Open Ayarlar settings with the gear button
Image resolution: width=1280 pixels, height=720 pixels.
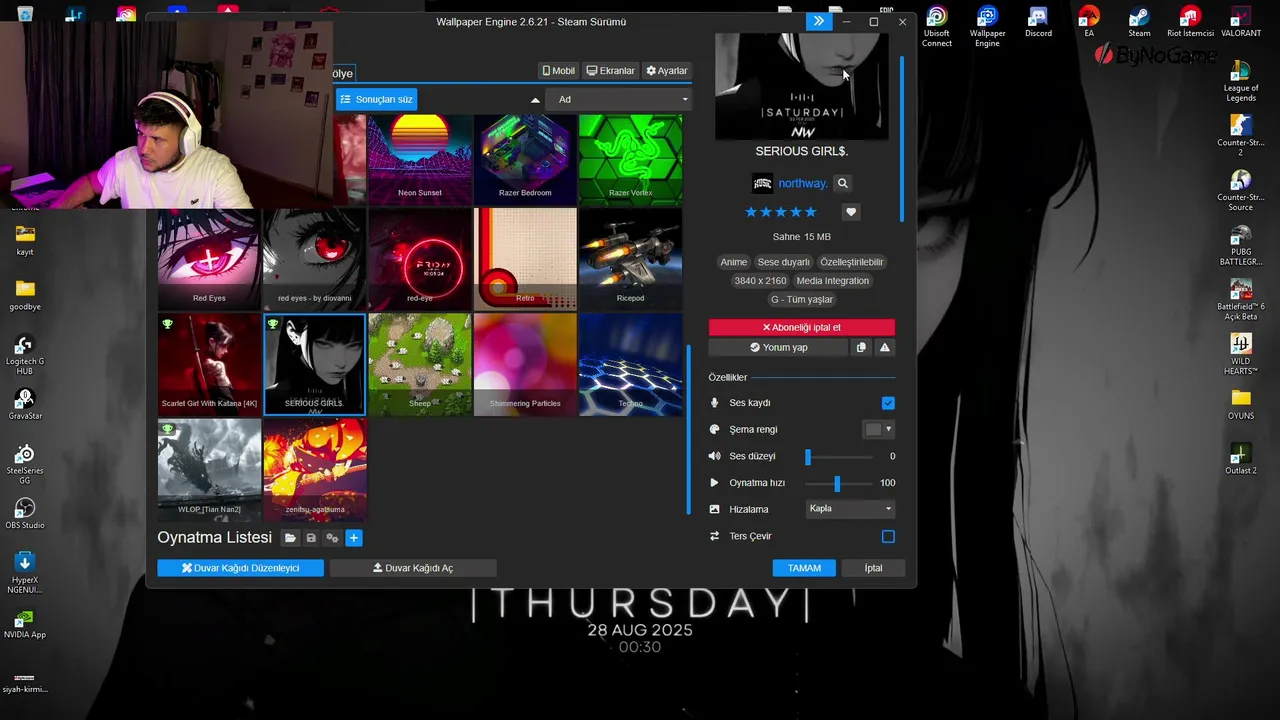point(667,71)
